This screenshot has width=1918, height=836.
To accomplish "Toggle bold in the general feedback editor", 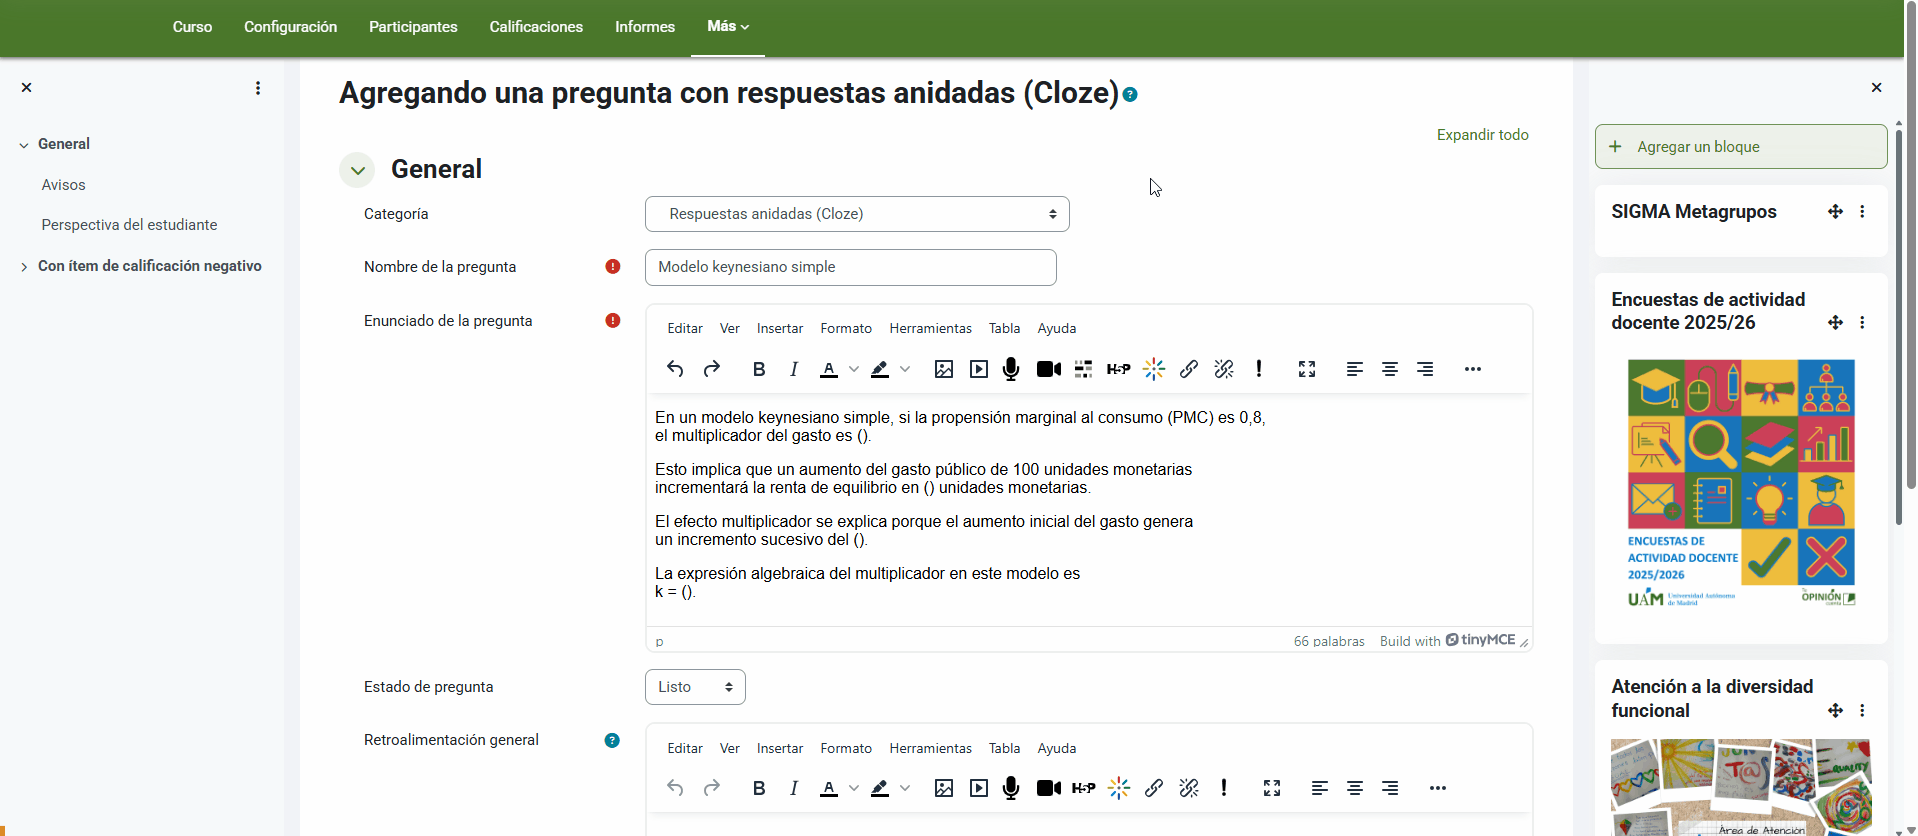I will point(759,788).
